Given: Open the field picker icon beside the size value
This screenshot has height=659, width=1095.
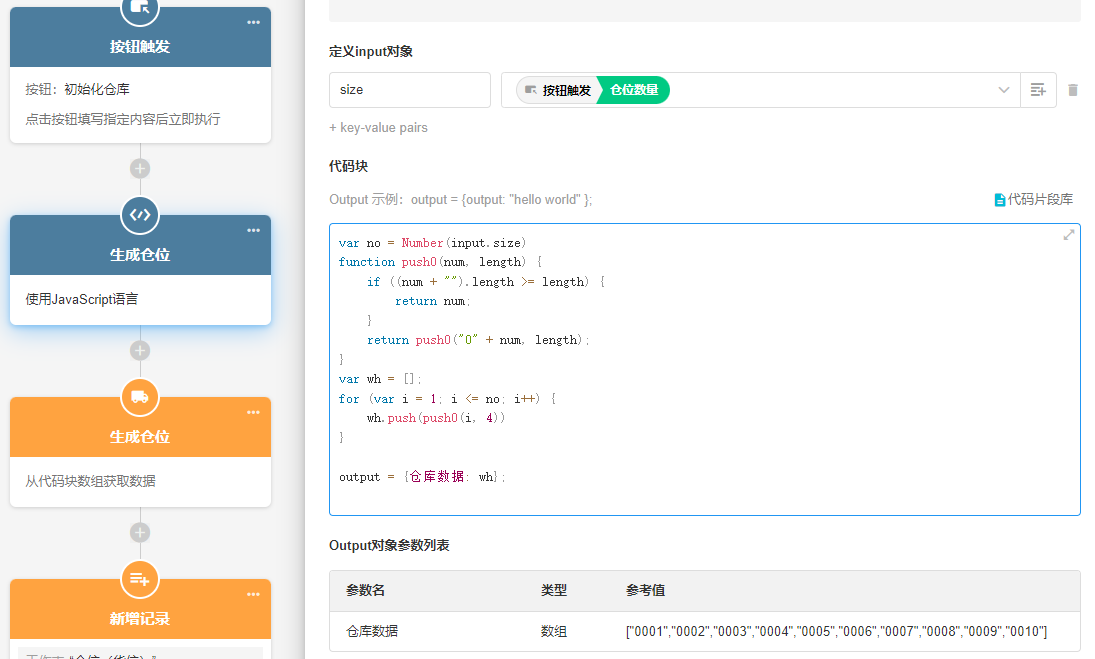Looking at the screenshot, I should pyautogui.click(x=1038, y=90).
